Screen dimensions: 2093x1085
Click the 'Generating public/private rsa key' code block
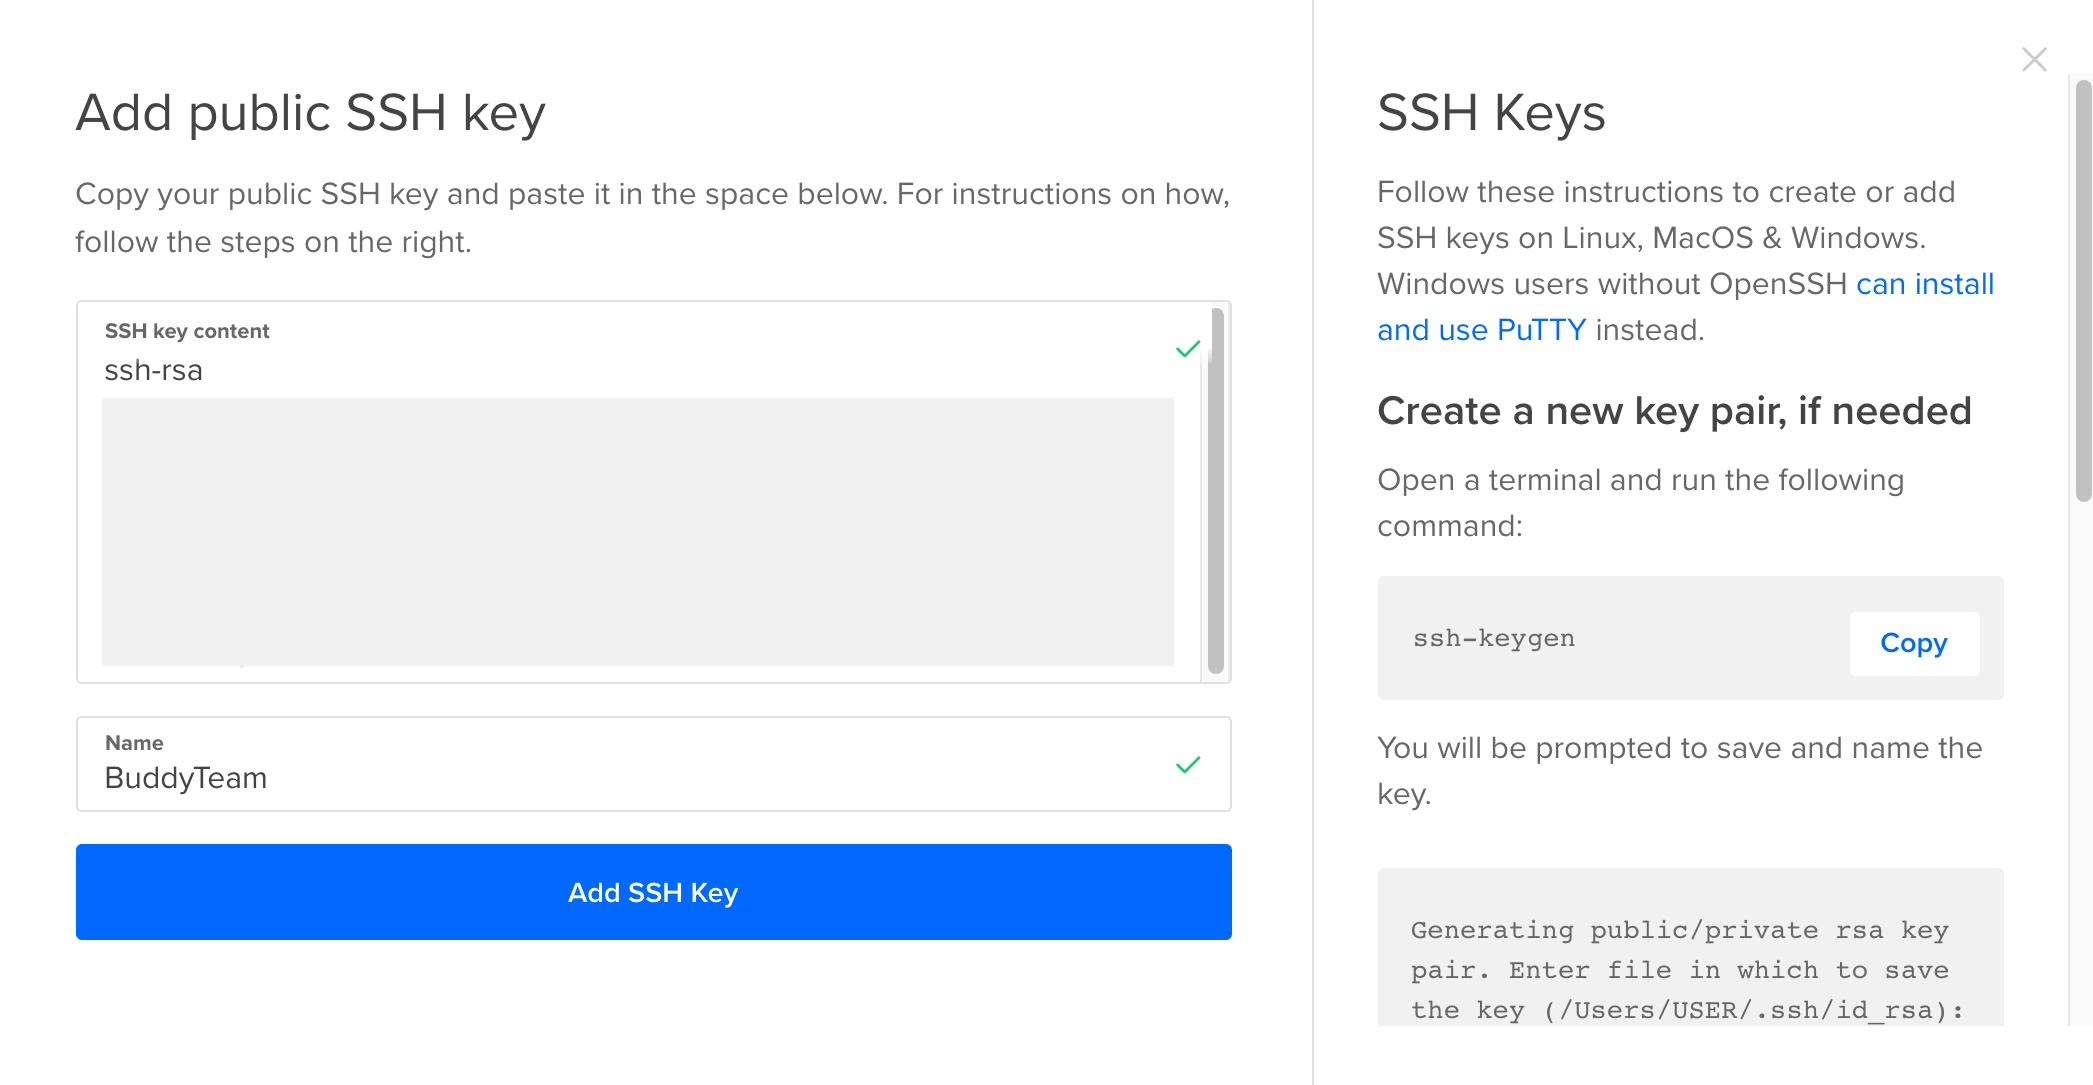pyautogui.click(x=1690, y=947)
